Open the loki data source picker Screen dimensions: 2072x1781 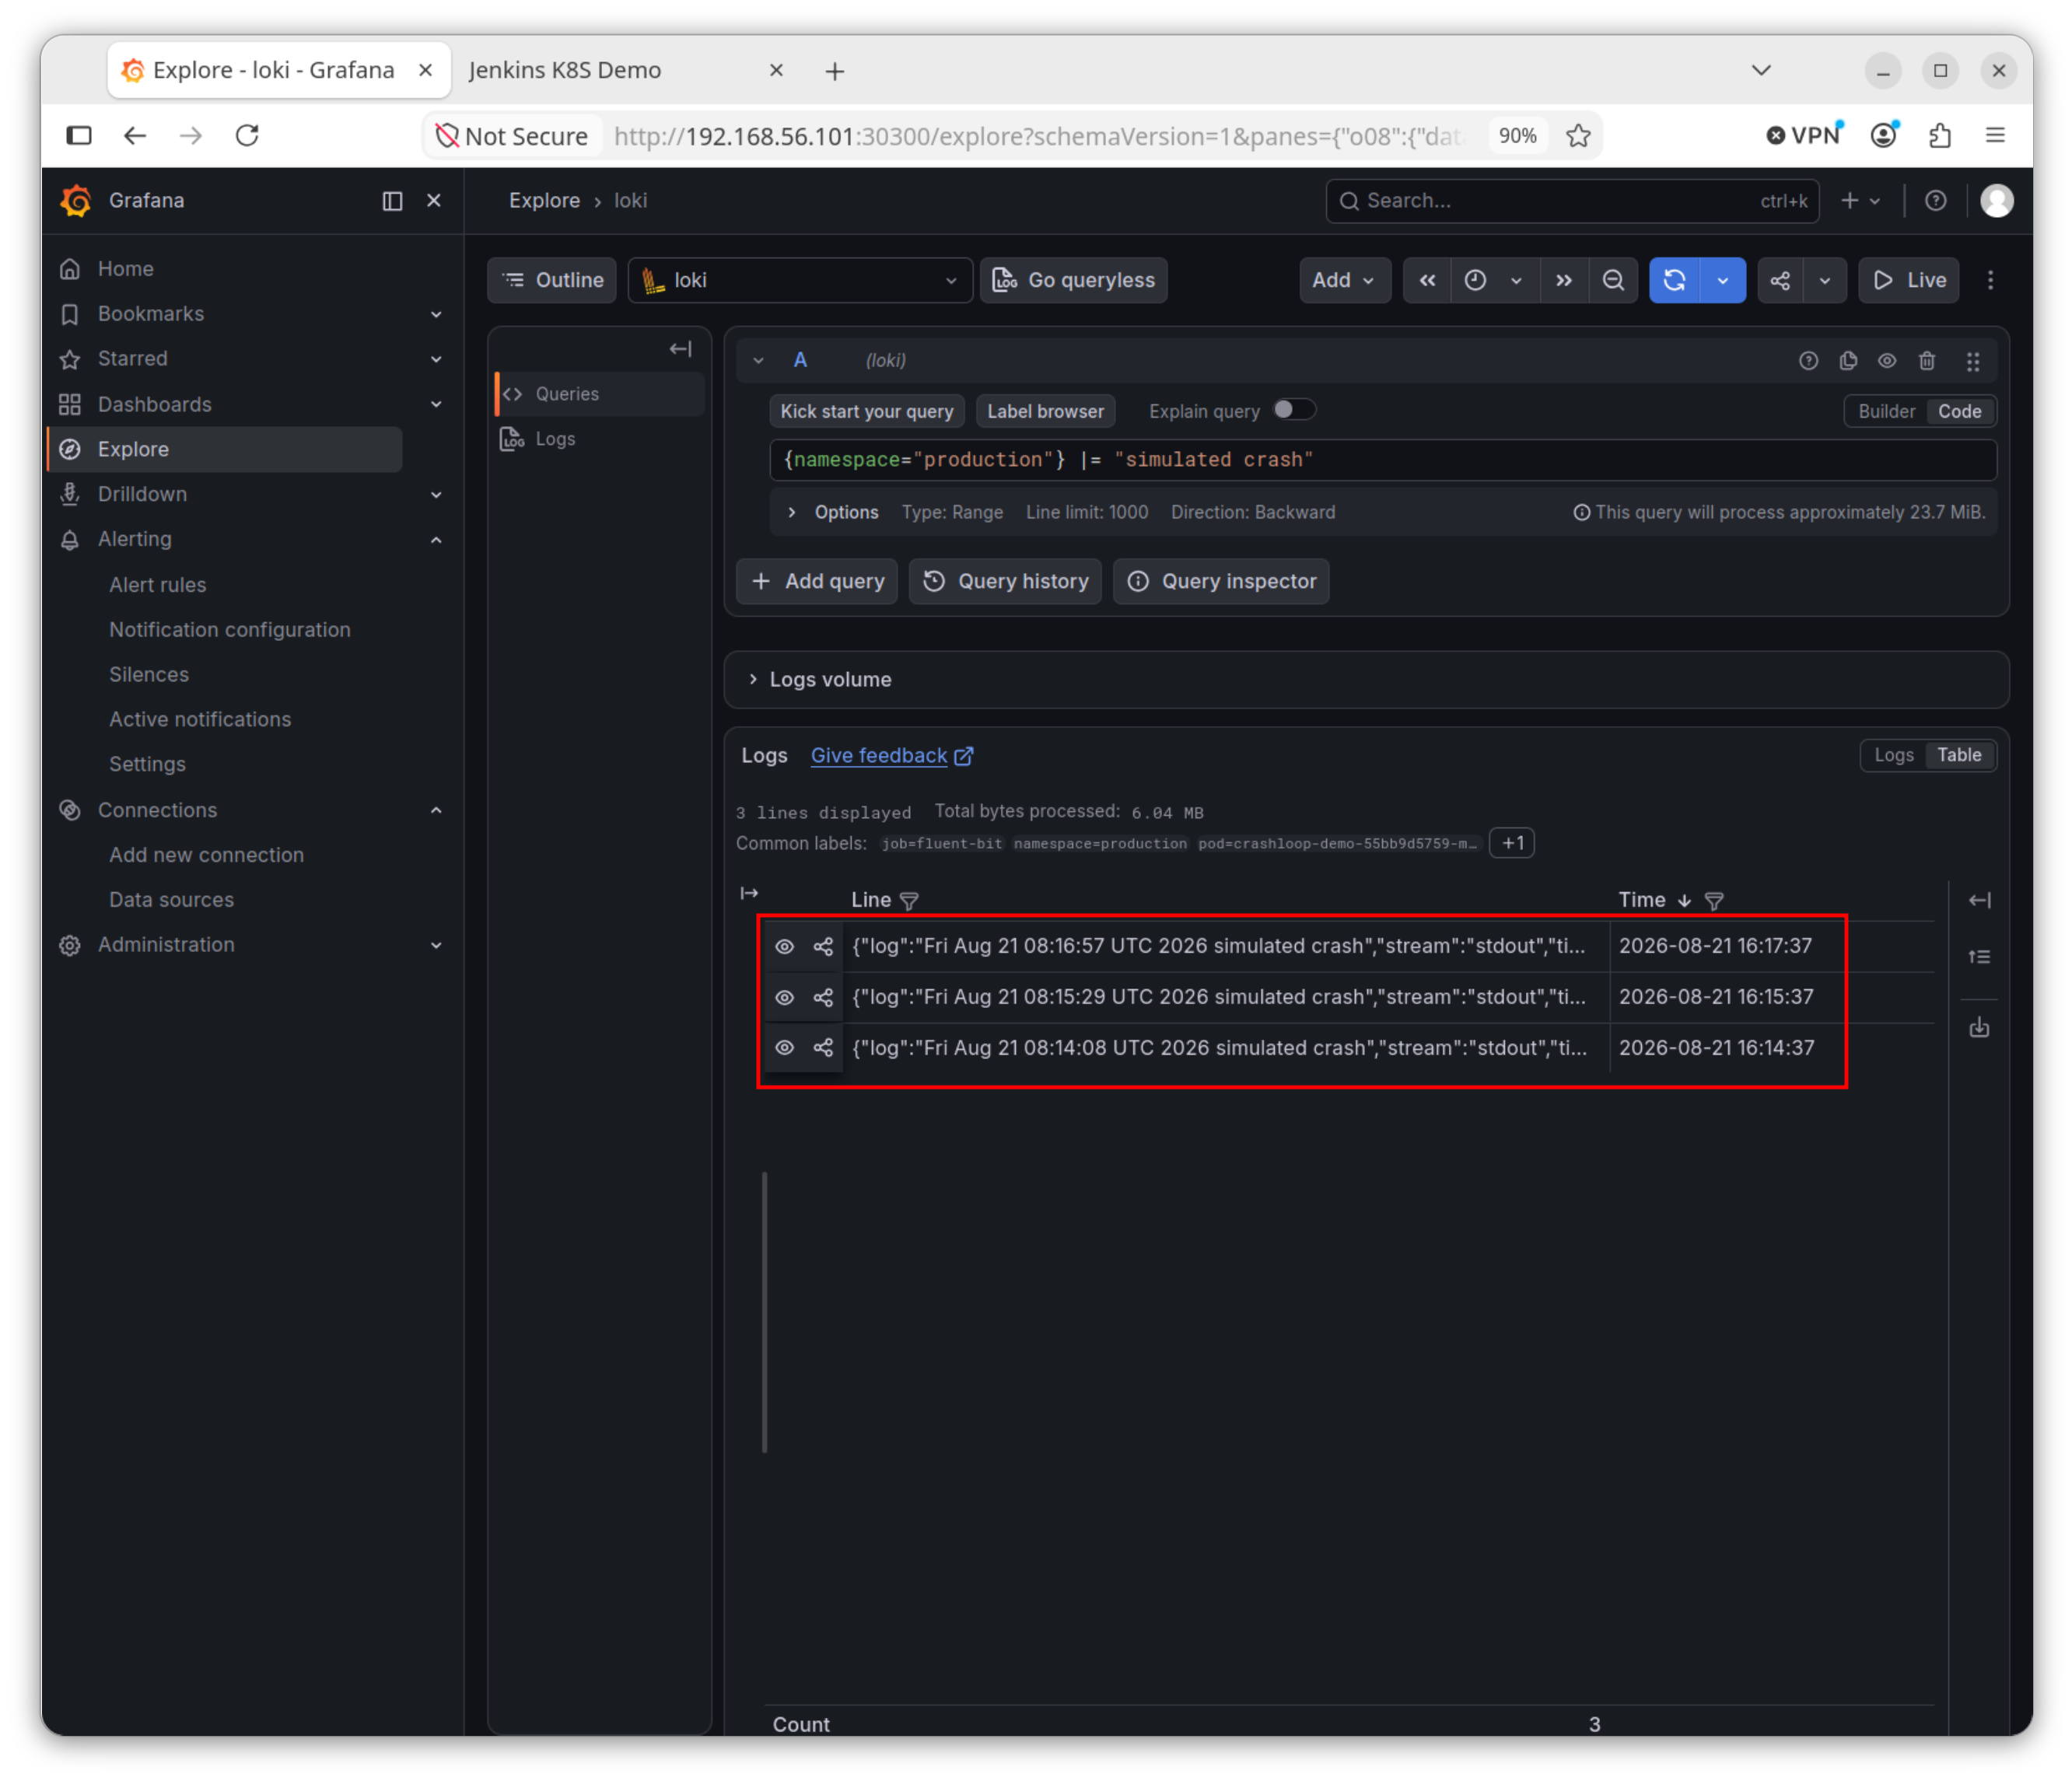point(800,280)
